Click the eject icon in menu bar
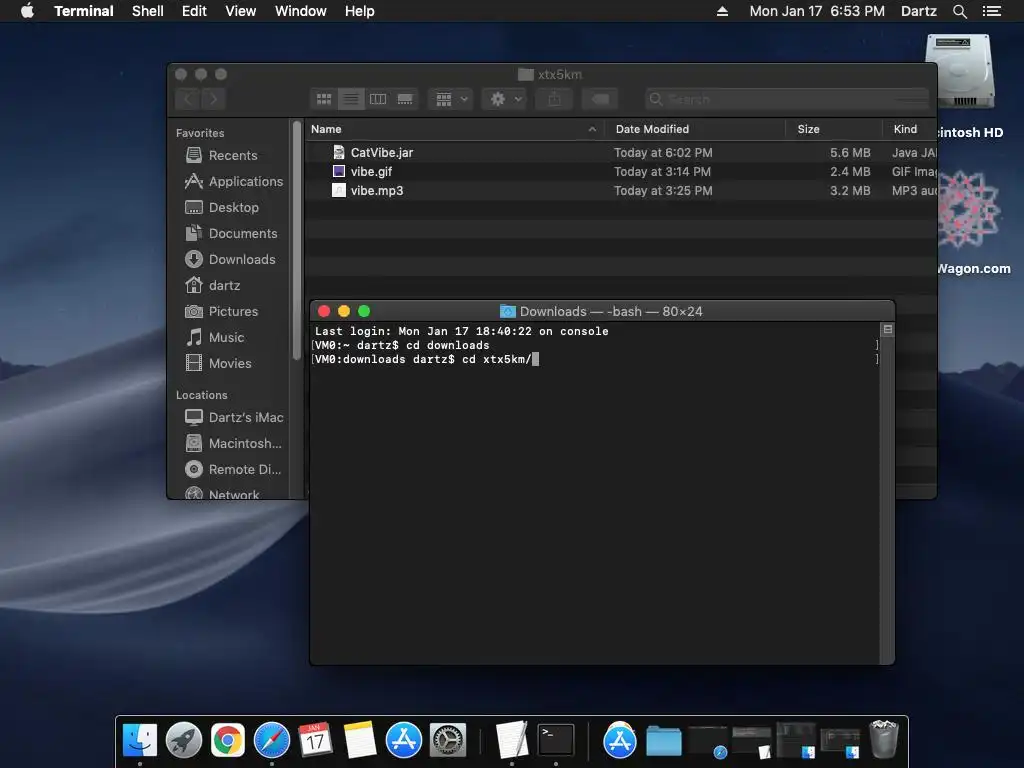Image resolution: width=1024 pixels, height=768 pixels. [x=722, y=11]
